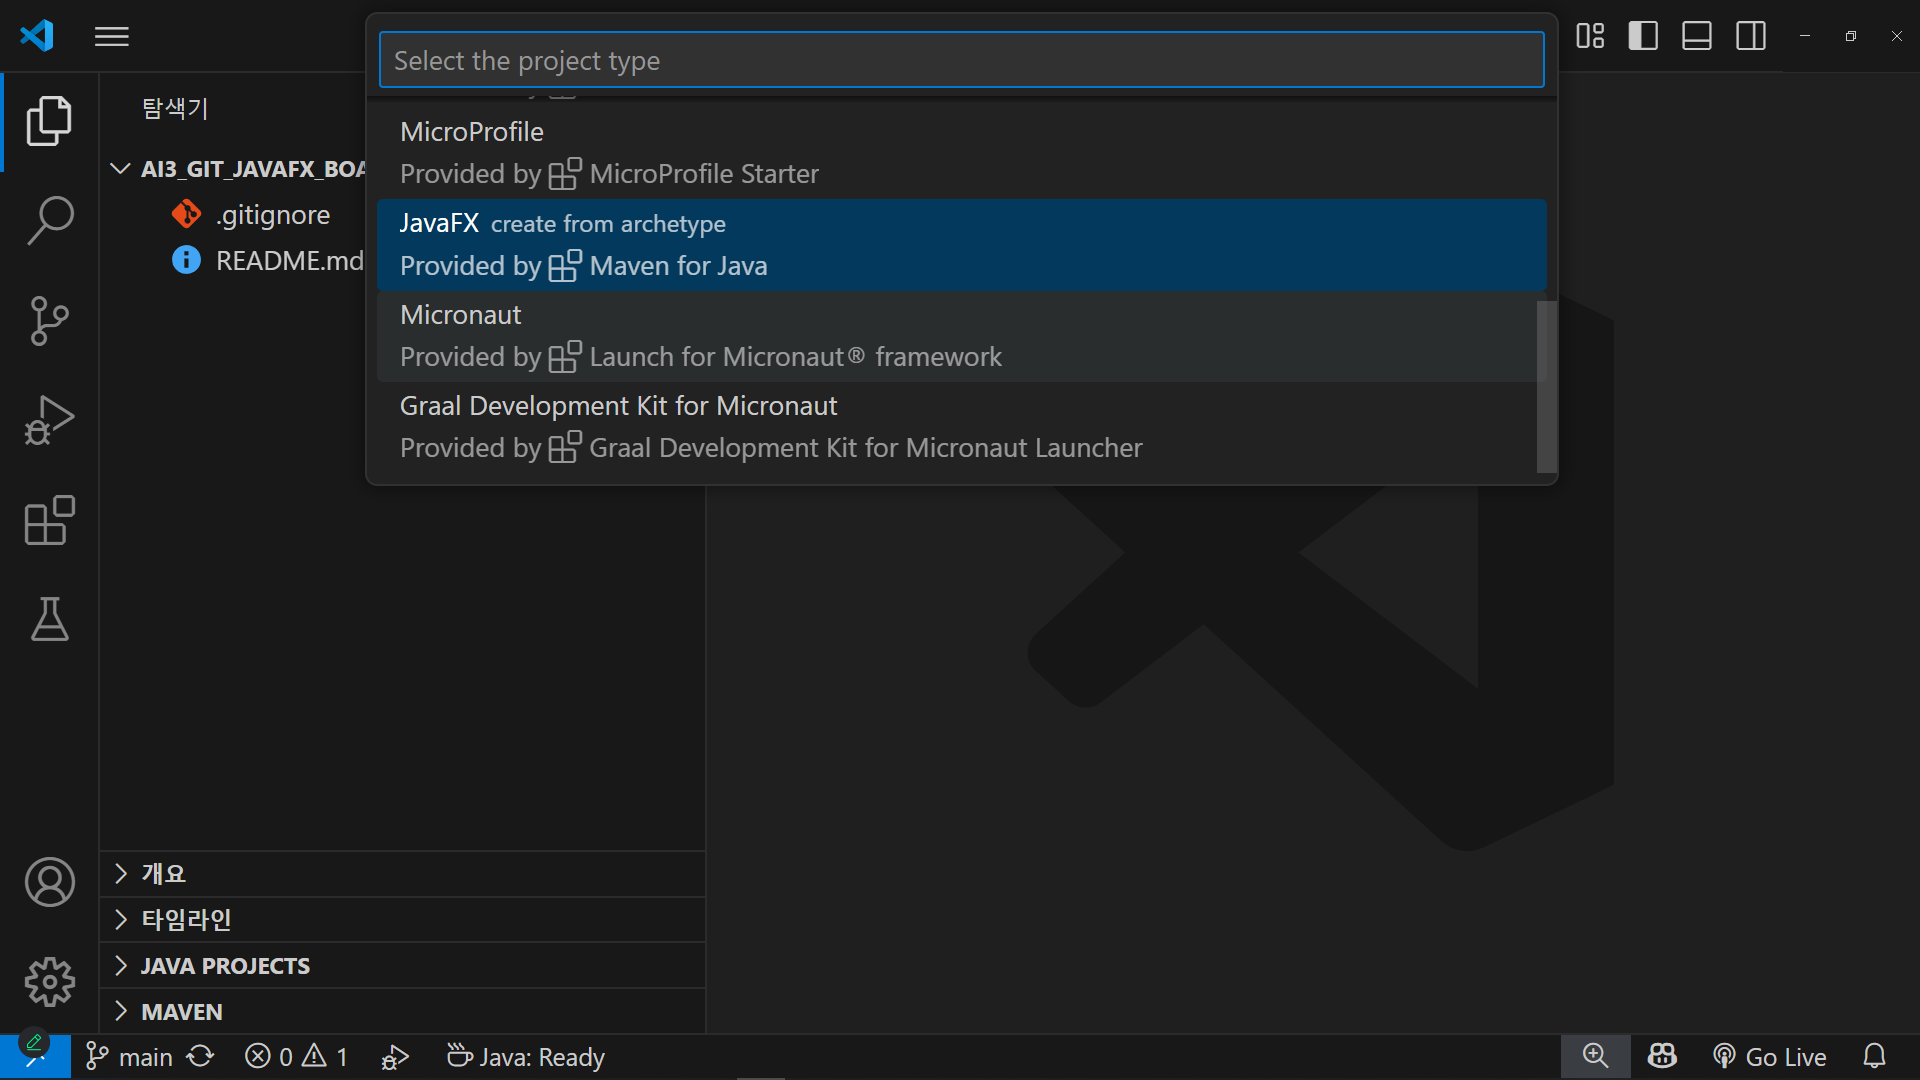Click the Java: Ready status item
Screen dimensions: 1920x1080
click(x=526, y=1057)
